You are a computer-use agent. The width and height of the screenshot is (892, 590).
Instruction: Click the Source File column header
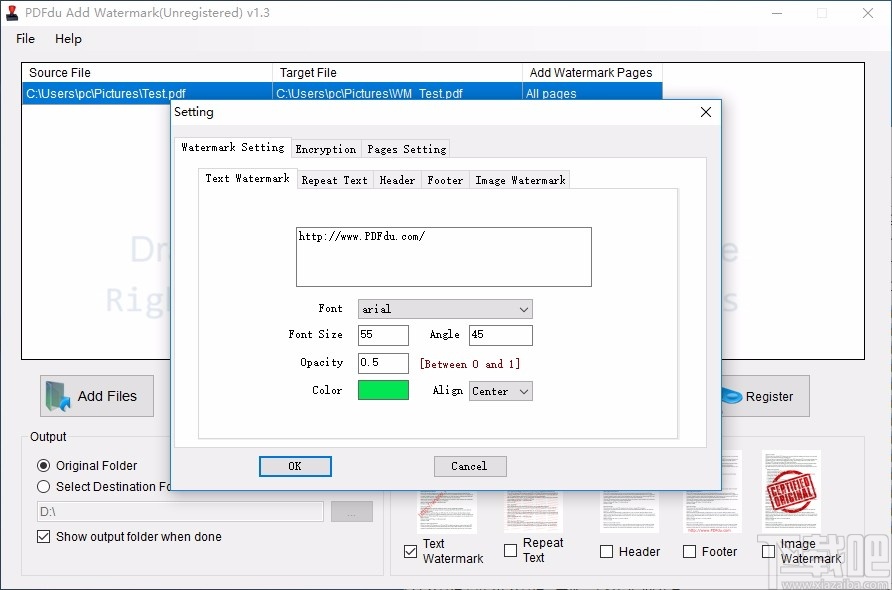click(147, 73)
